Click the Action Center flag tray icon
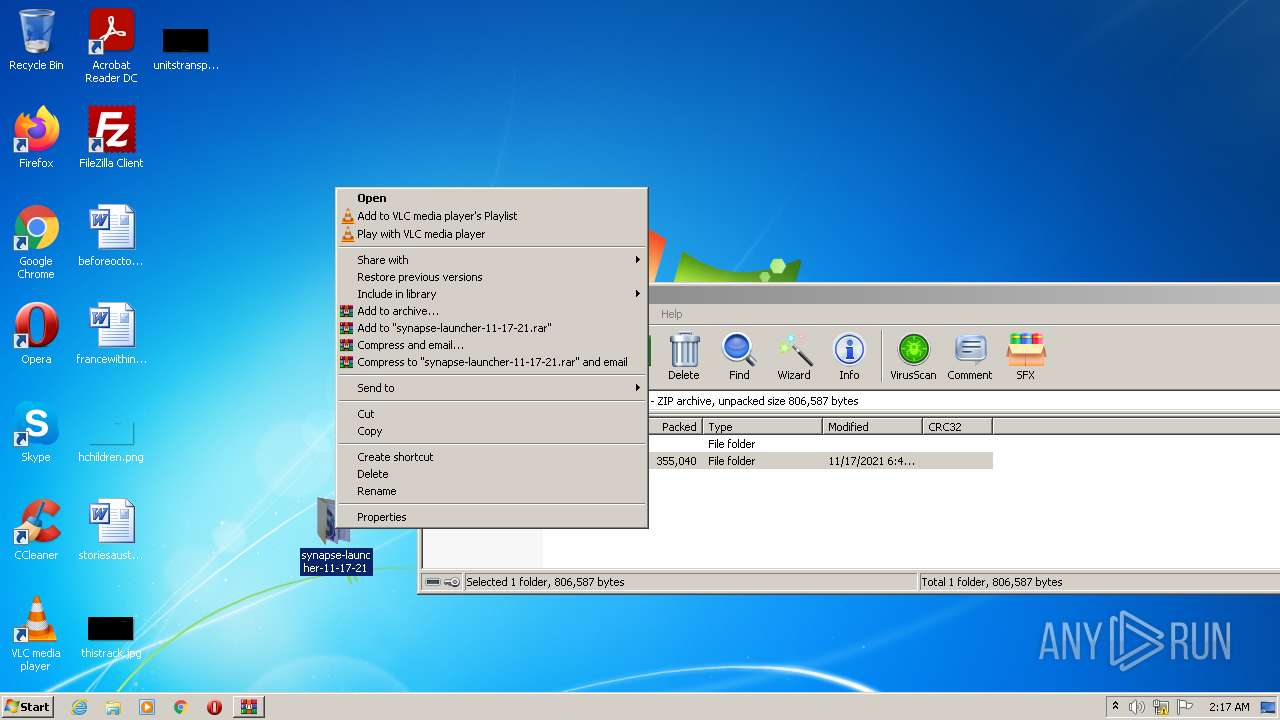 coord(1185,707)
